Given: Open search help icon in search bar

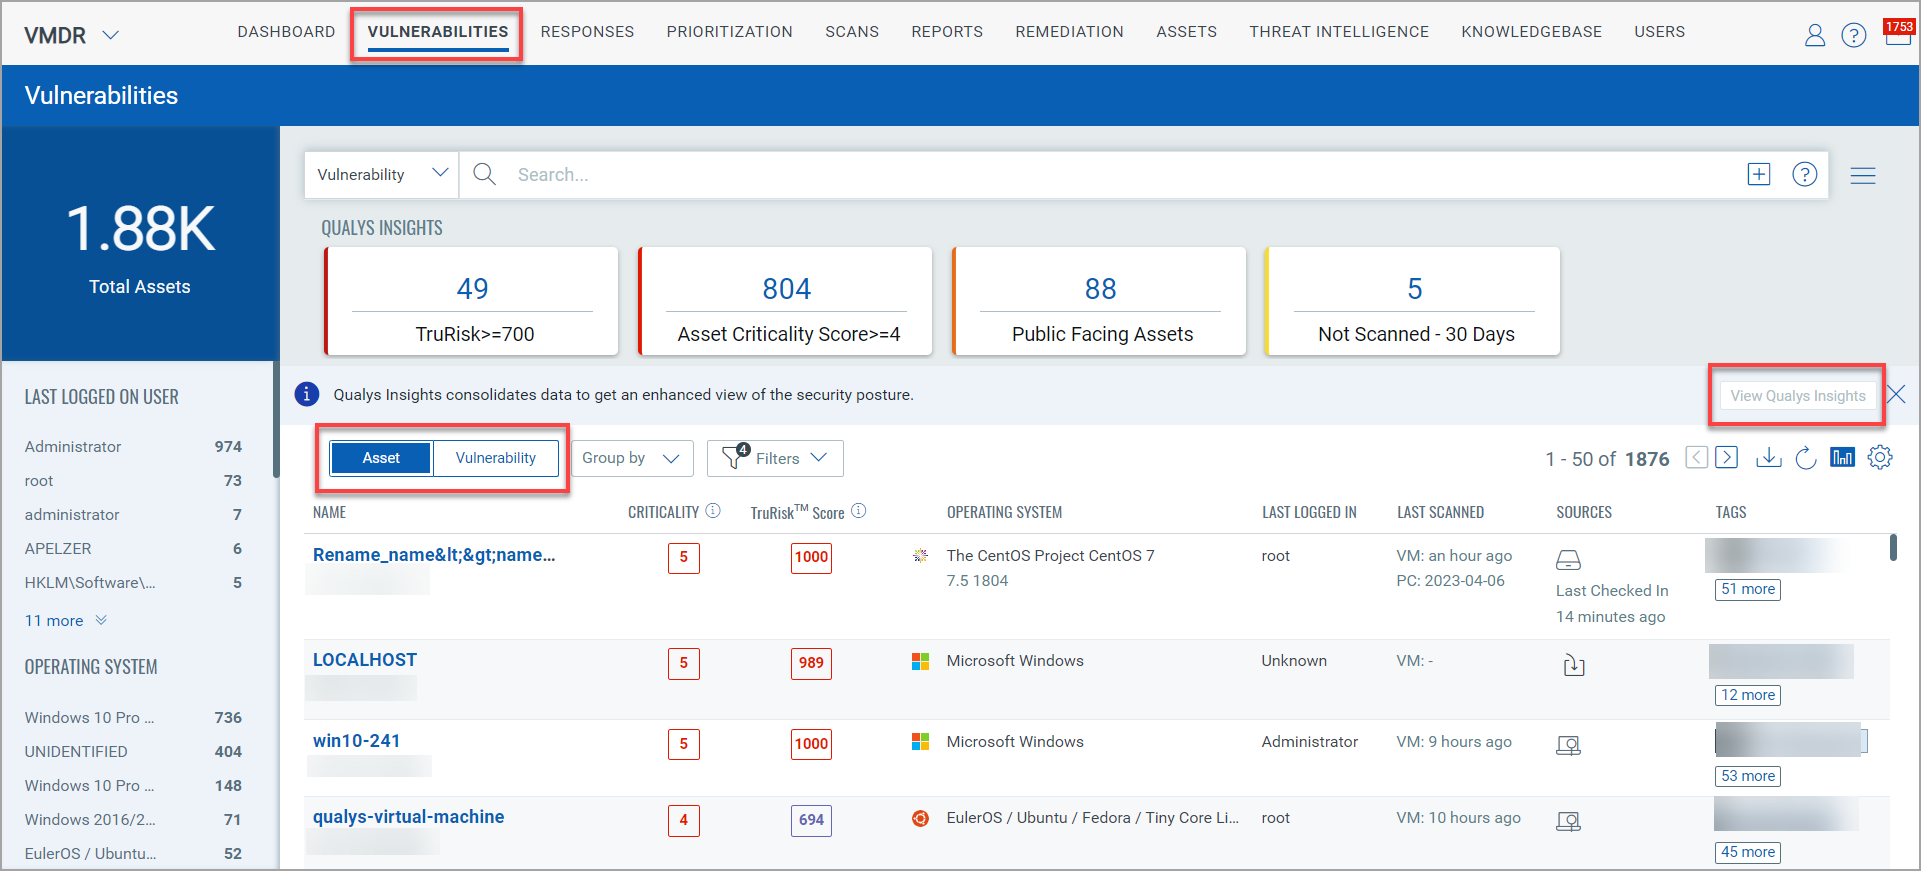Looking at the screenshot, I should click(1804, 174).
